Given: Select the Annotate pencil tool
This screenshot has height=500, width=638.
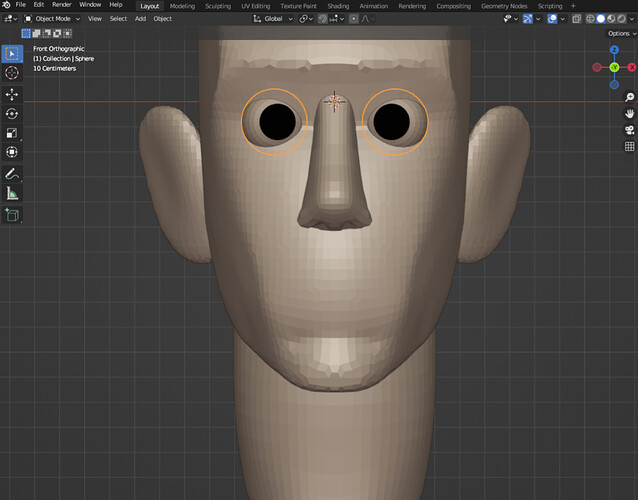Looking at the screenshot, I should coord(12,174).
